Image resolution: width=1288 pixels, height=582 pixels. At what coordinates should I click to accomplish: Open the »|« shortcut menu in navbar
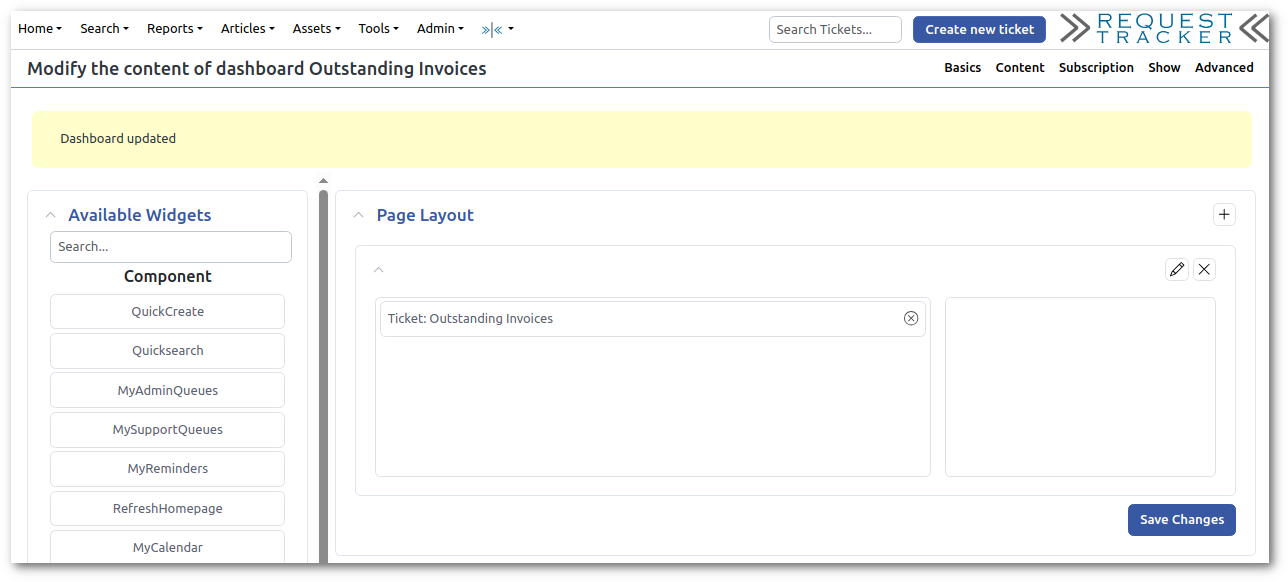(497, 29)
